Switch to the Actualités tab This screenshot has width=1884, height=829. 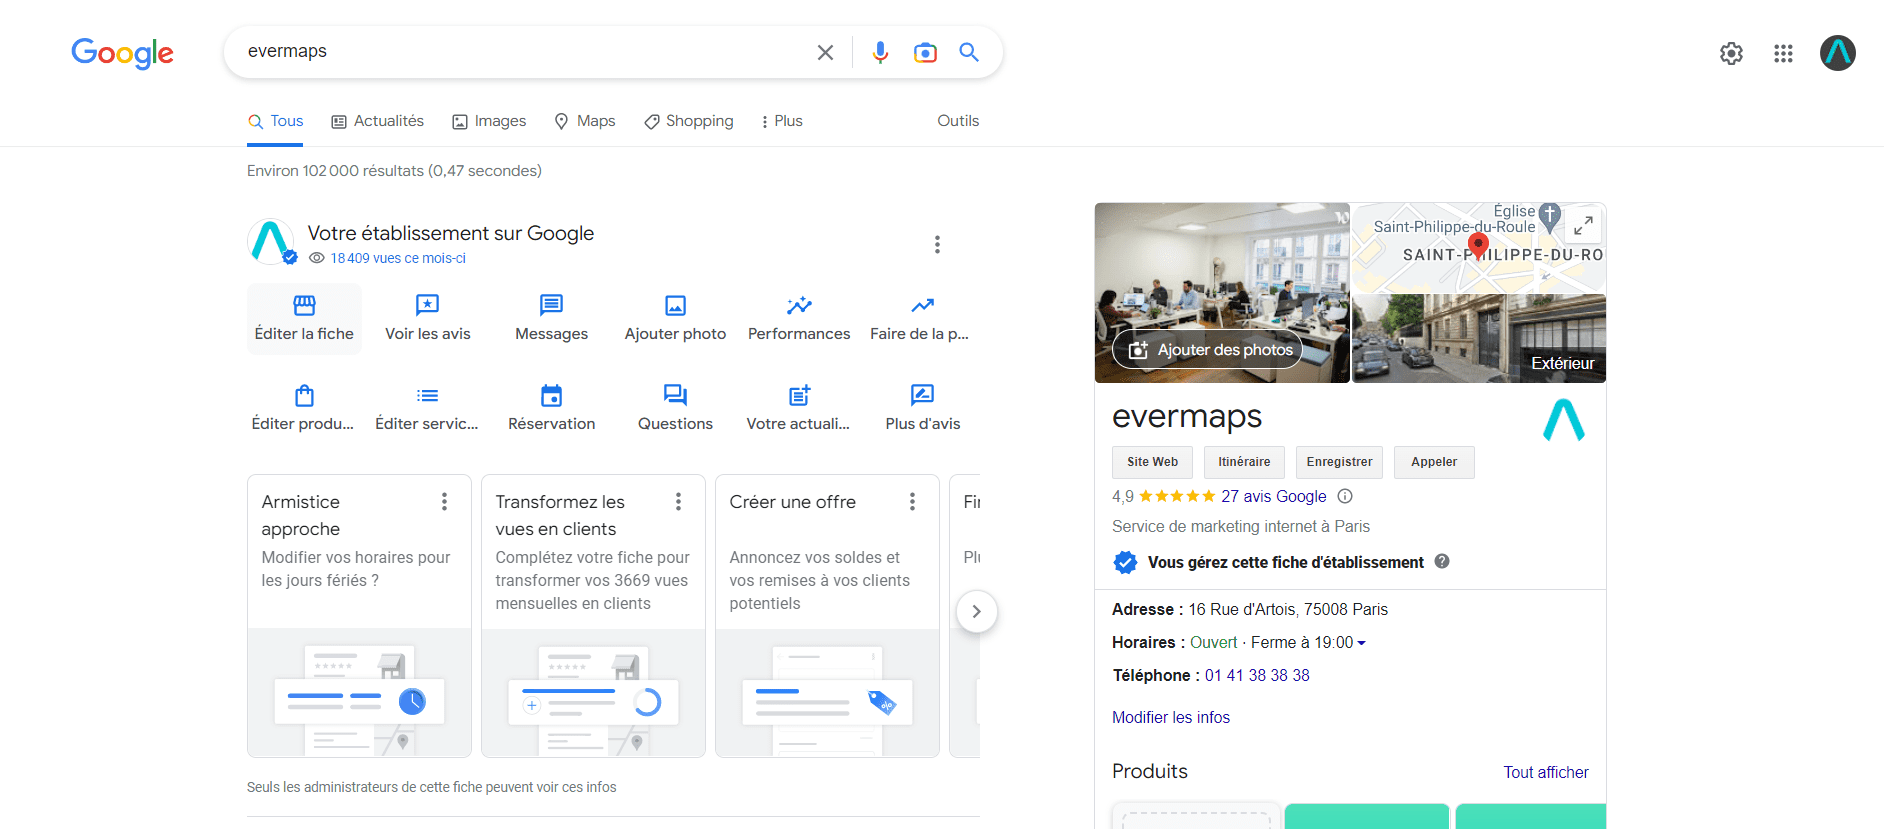(378, 121)
